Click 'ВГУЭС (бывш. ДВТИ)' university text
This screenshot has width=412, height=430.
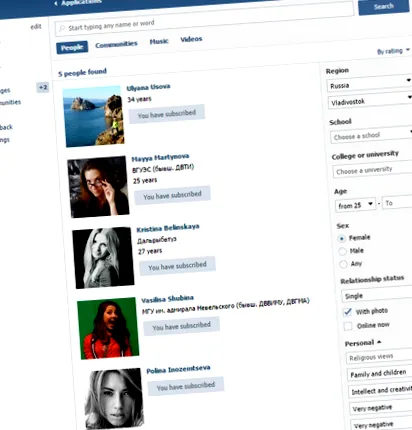click(x=163, y=168)
